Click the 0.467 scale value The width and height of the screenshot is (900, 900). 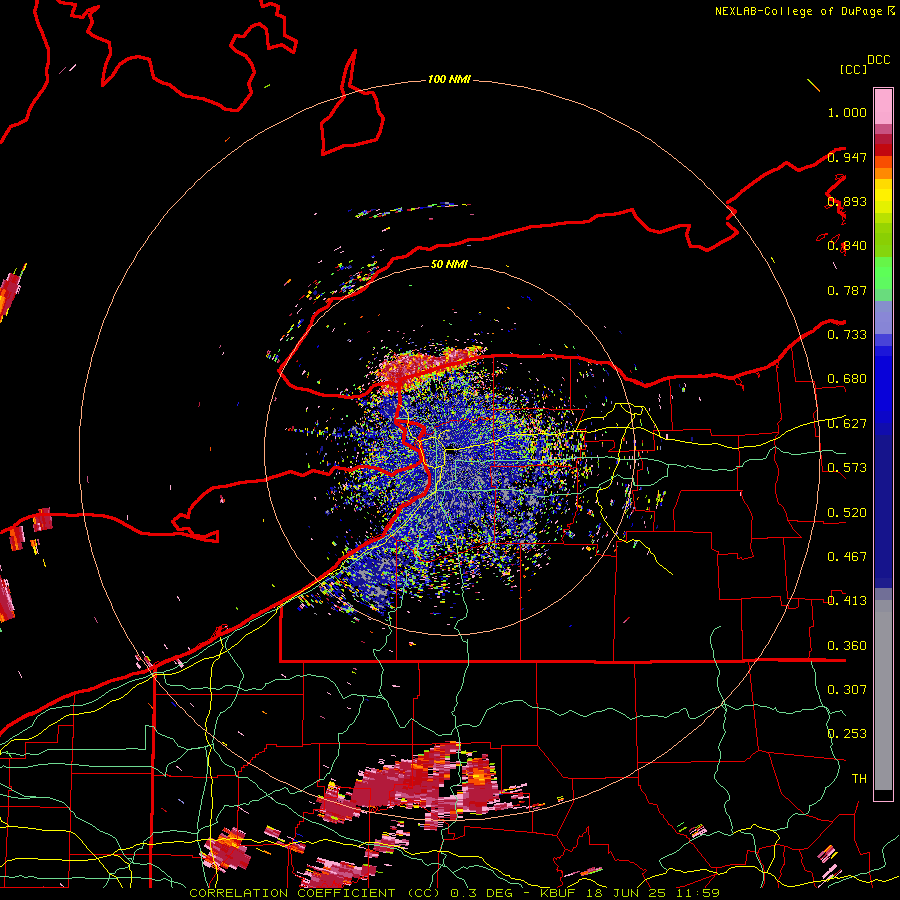tap(847, 557)
